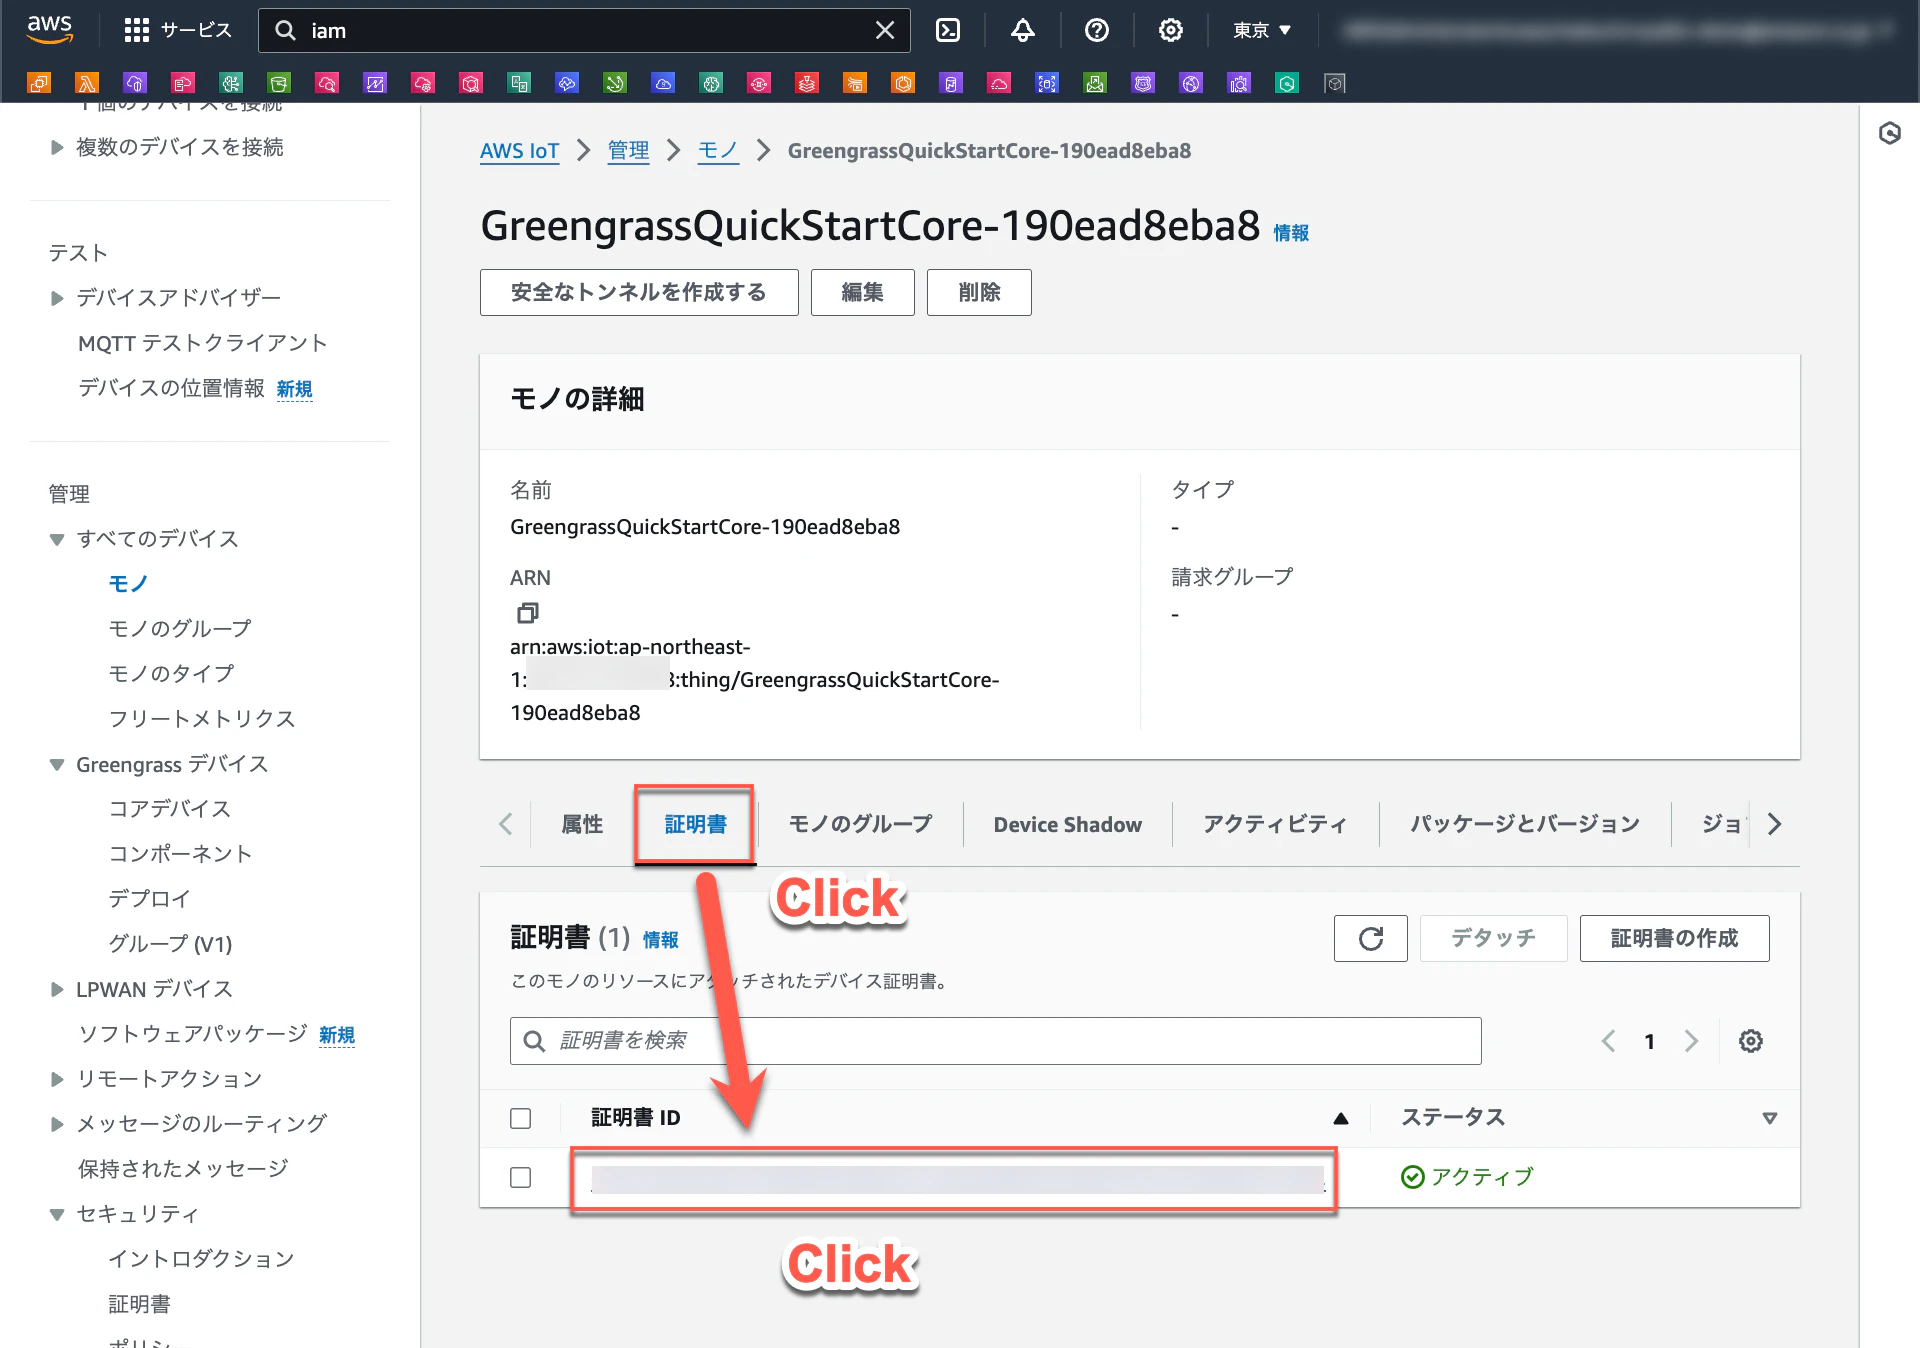Image resolution: width=1920 pixels, height=1348 pixels.
Task: Sort the ステータス column arrow
Action: tap(1769, 1118)
